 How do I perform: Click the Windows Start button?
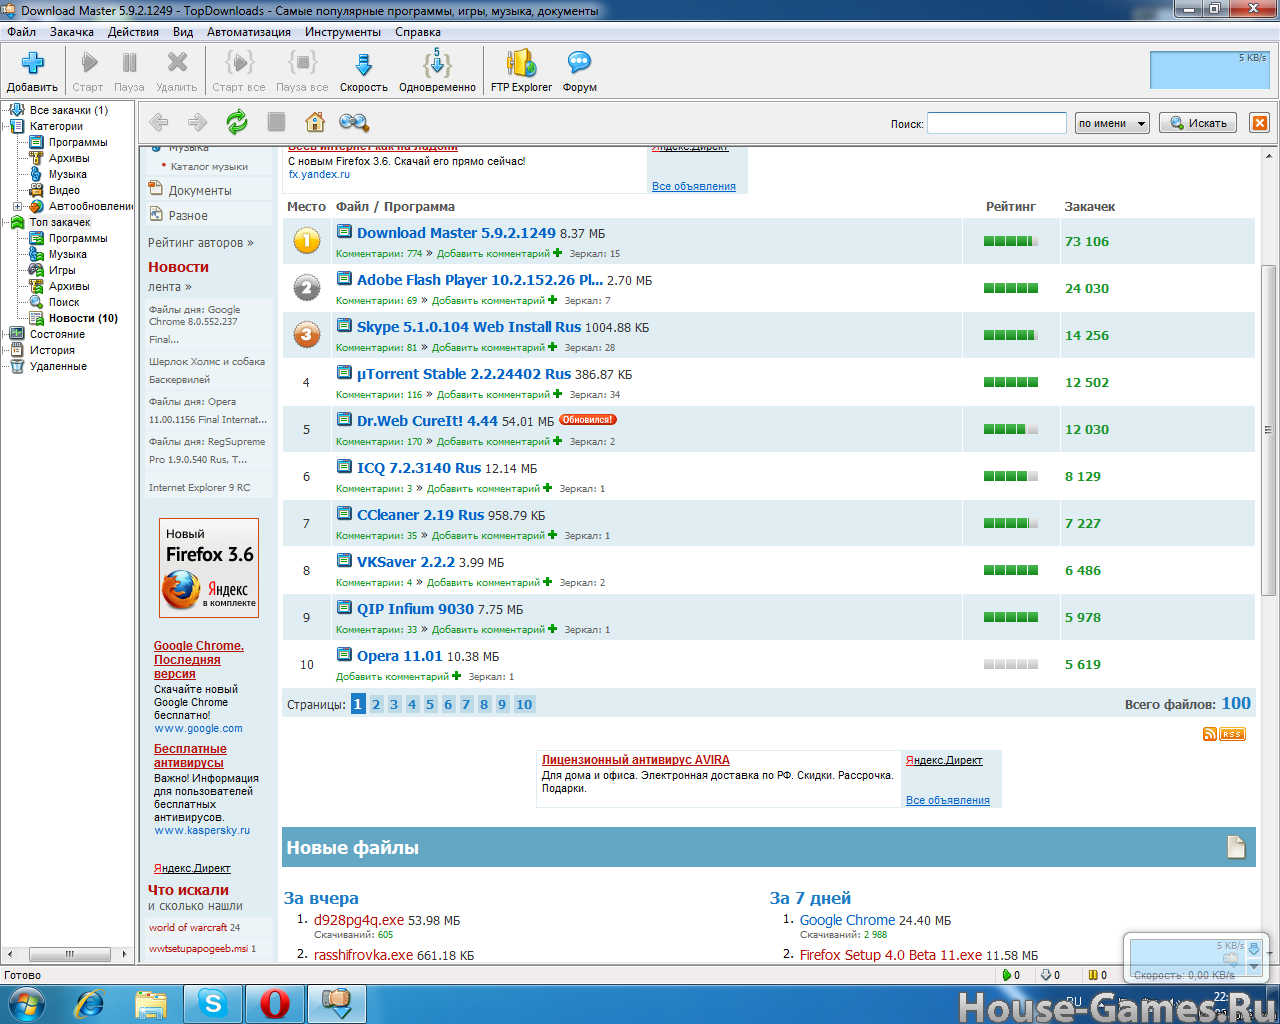click(x=25, y=1003)
